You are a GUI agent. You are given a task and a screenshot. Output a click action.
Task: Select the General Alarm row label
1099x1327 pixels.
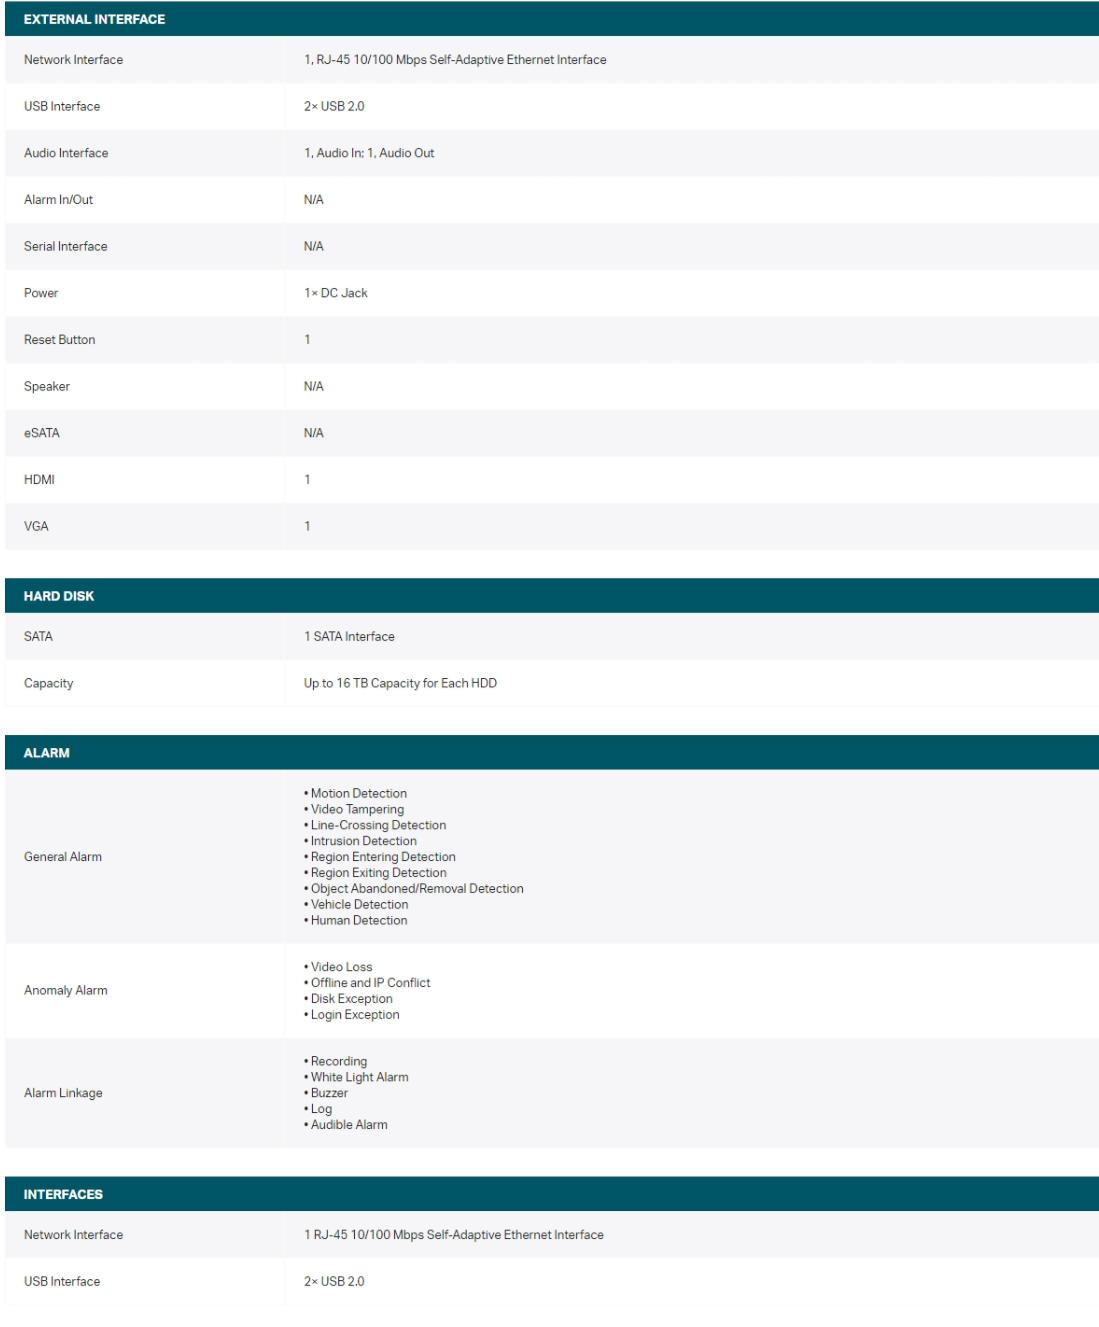[63, 857]
